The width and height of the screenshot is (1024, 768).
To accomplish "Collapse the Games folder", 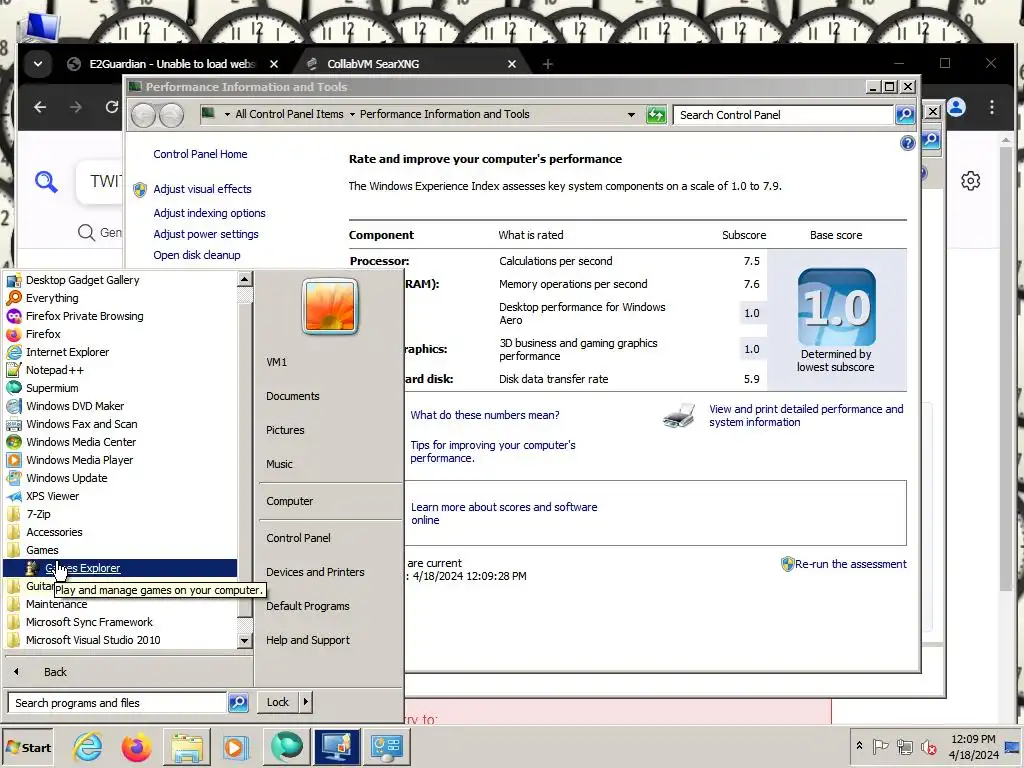I will [x=42, y=551].
